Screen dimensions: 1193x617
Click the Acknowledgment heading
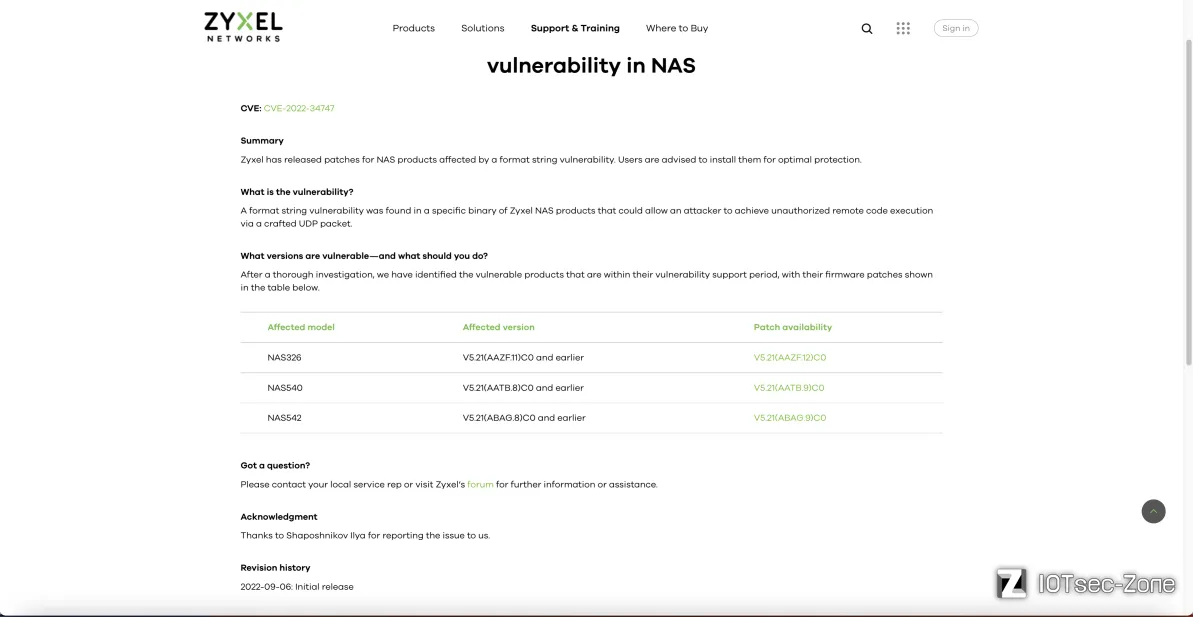tap(278, 517)
